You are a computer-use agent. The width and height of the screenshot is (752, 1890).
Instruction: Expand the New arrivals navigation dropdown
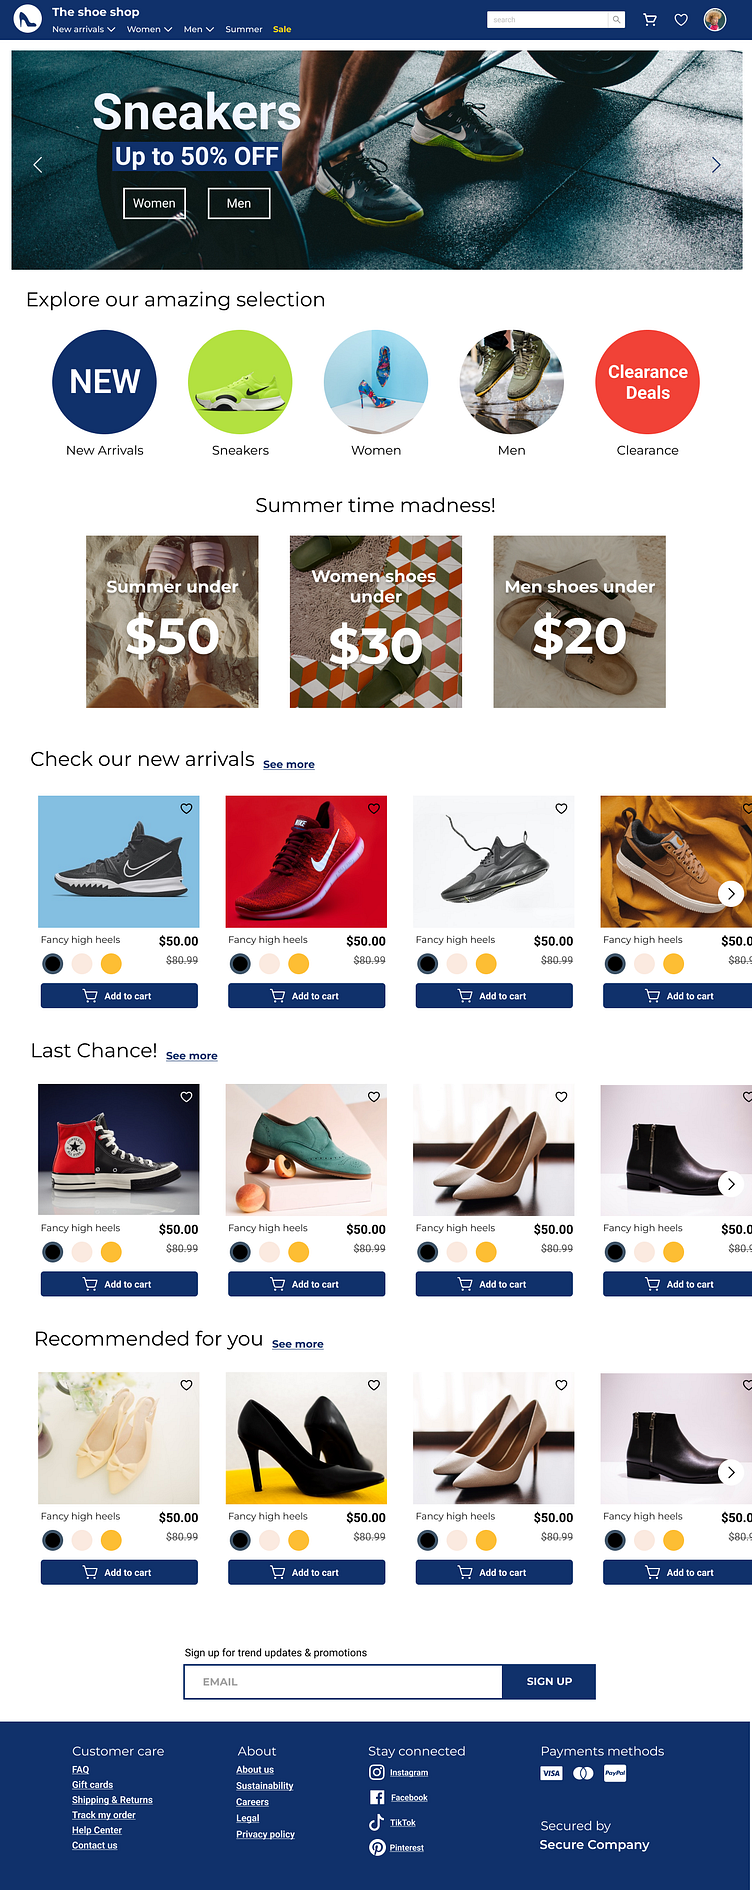tap(83, 29)
